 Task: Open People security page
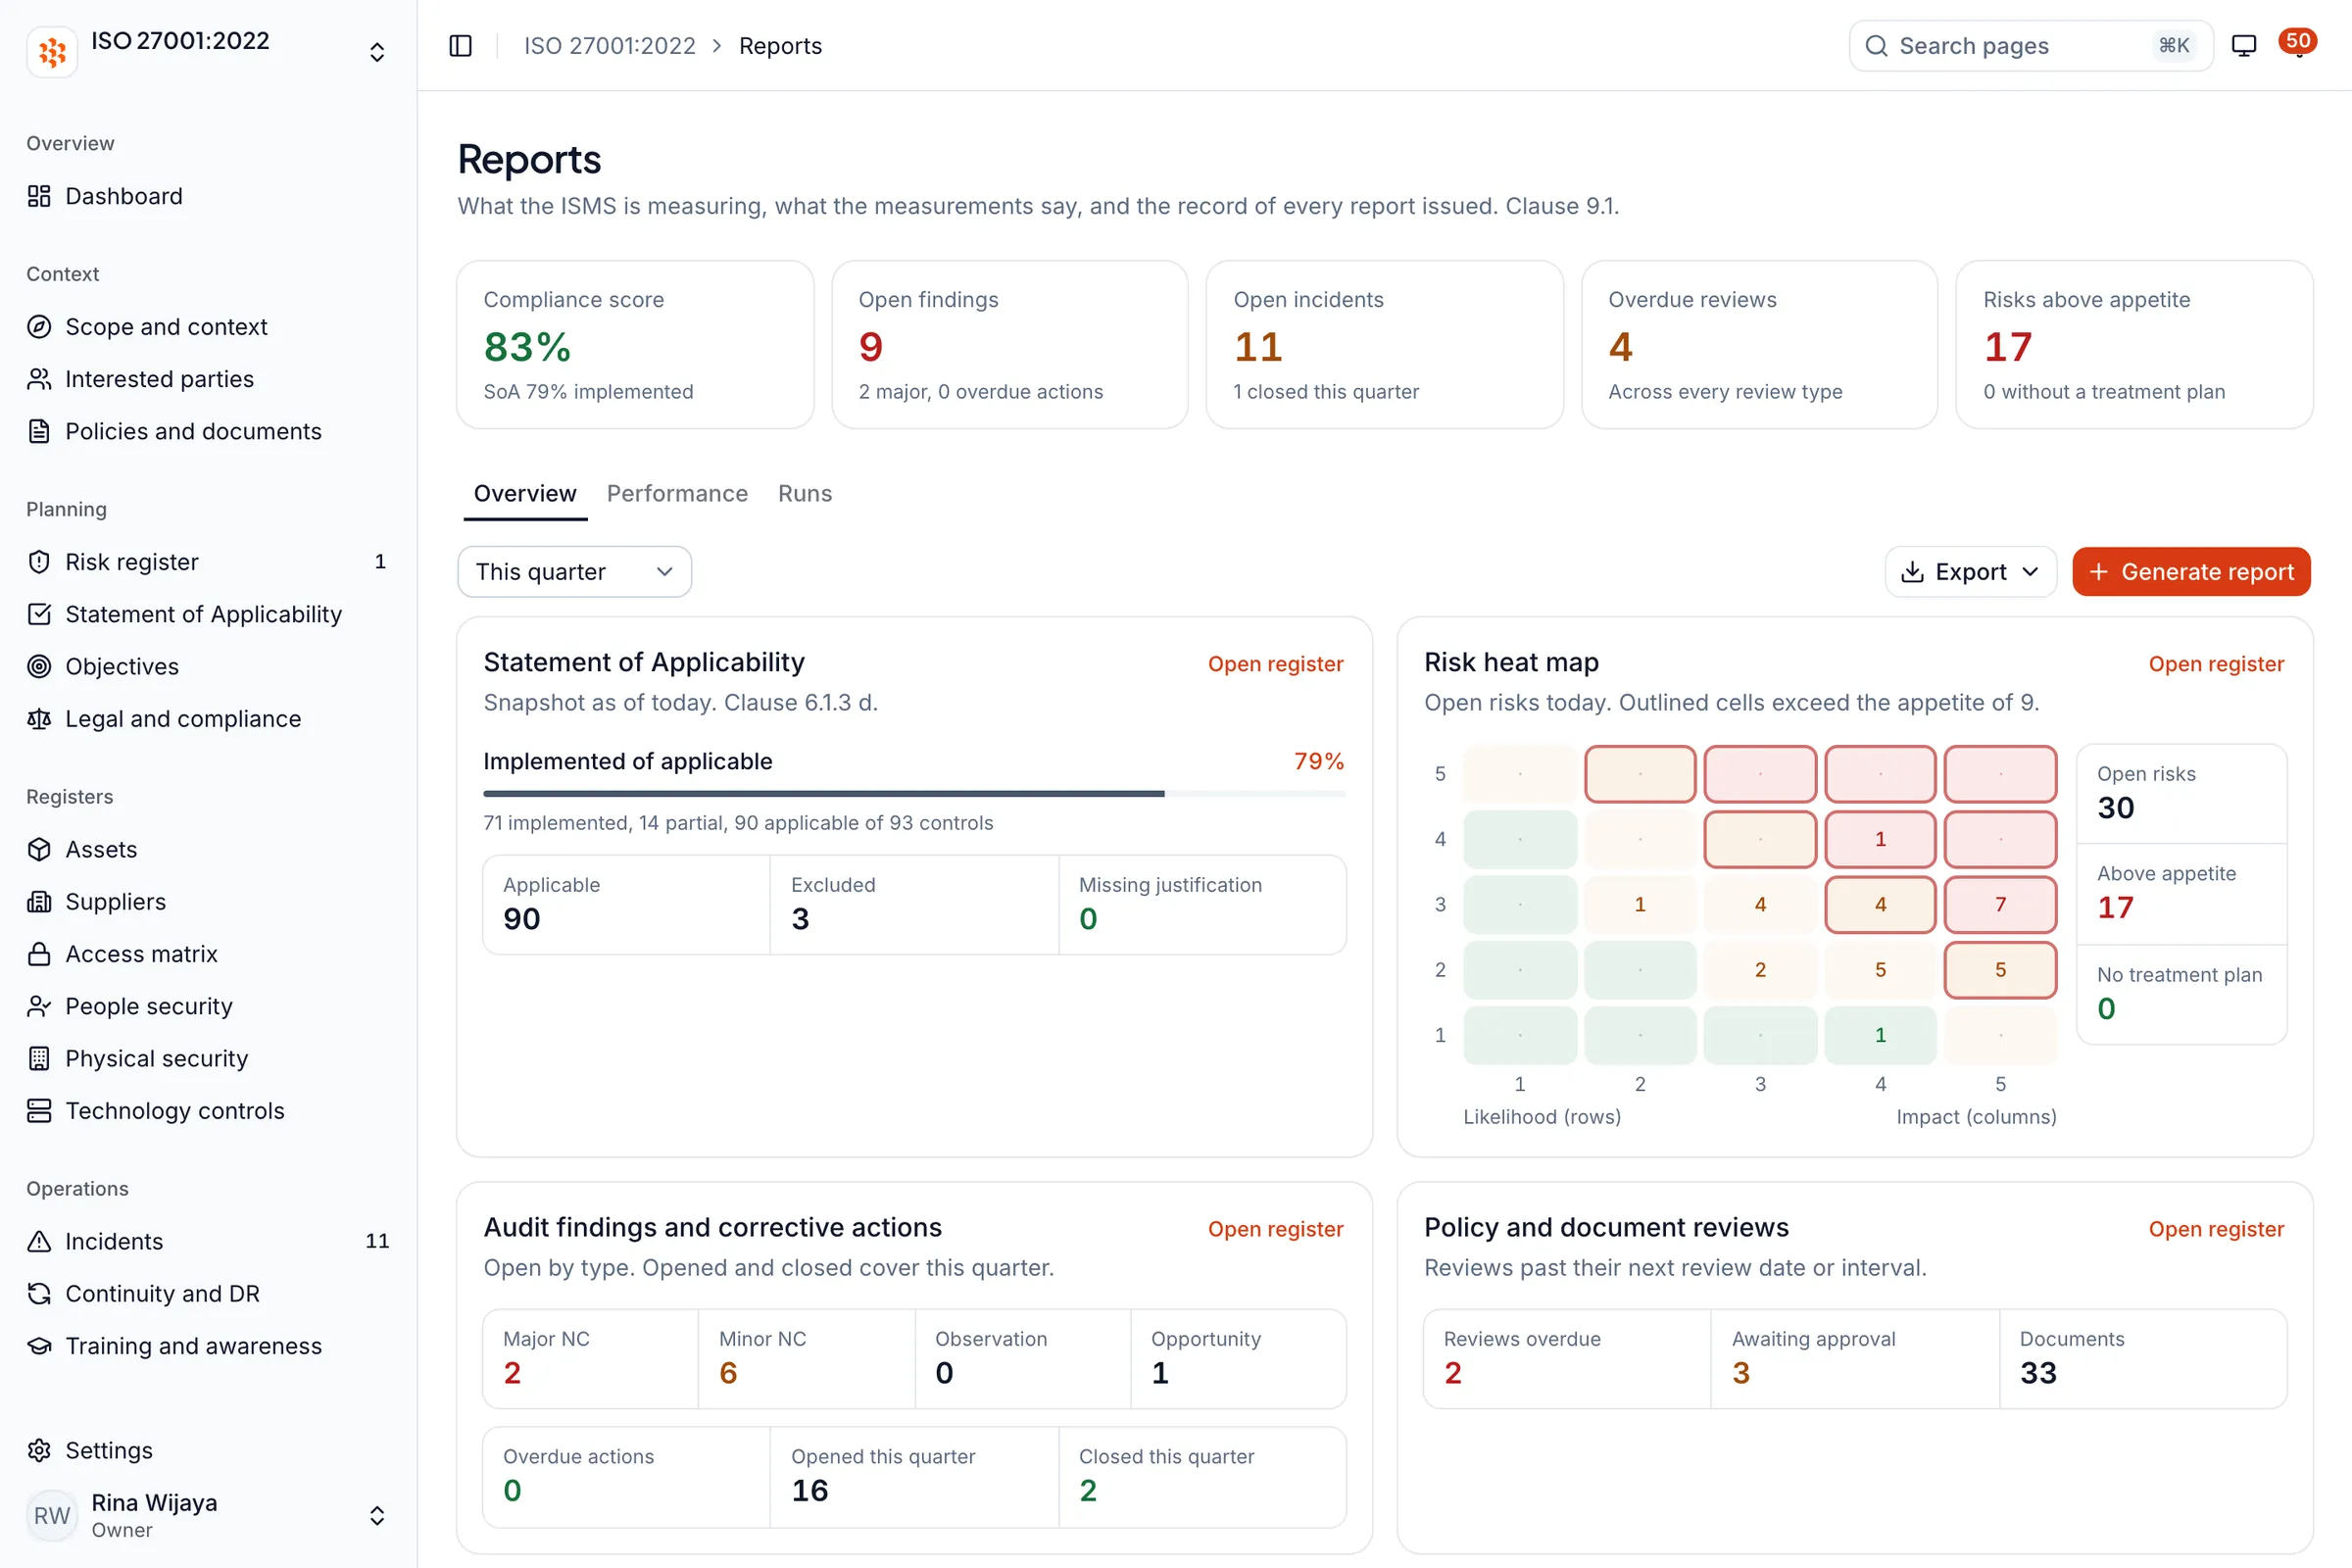tap(208, 1006)
